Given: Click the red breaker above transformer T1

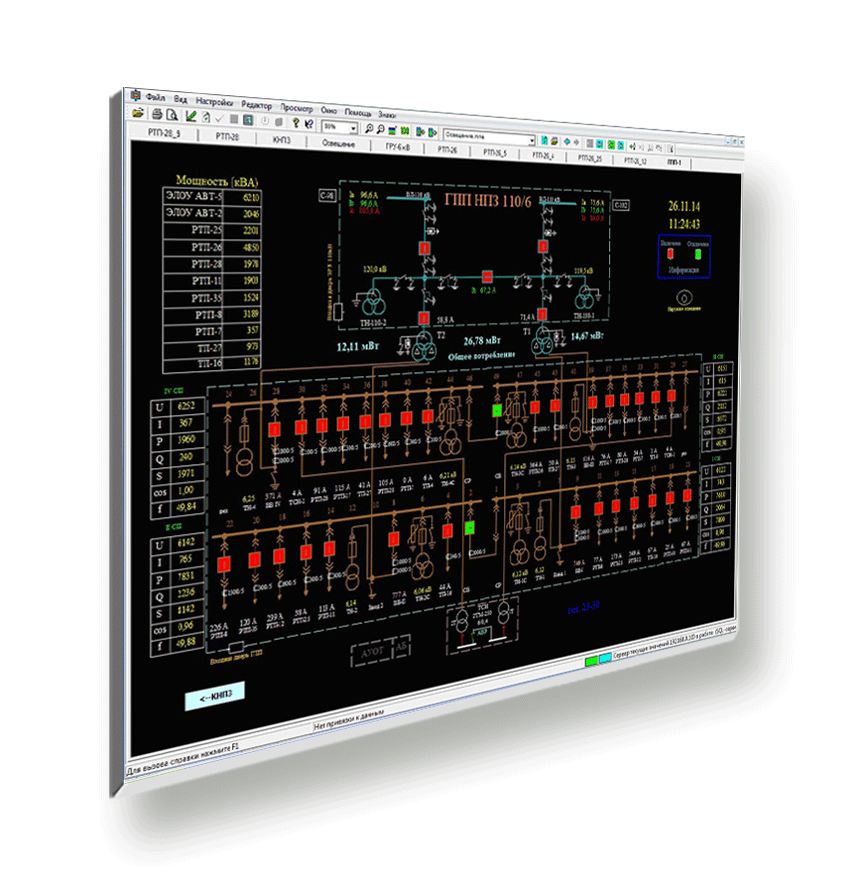Looking at the screenshot, I should click(542, 314).
